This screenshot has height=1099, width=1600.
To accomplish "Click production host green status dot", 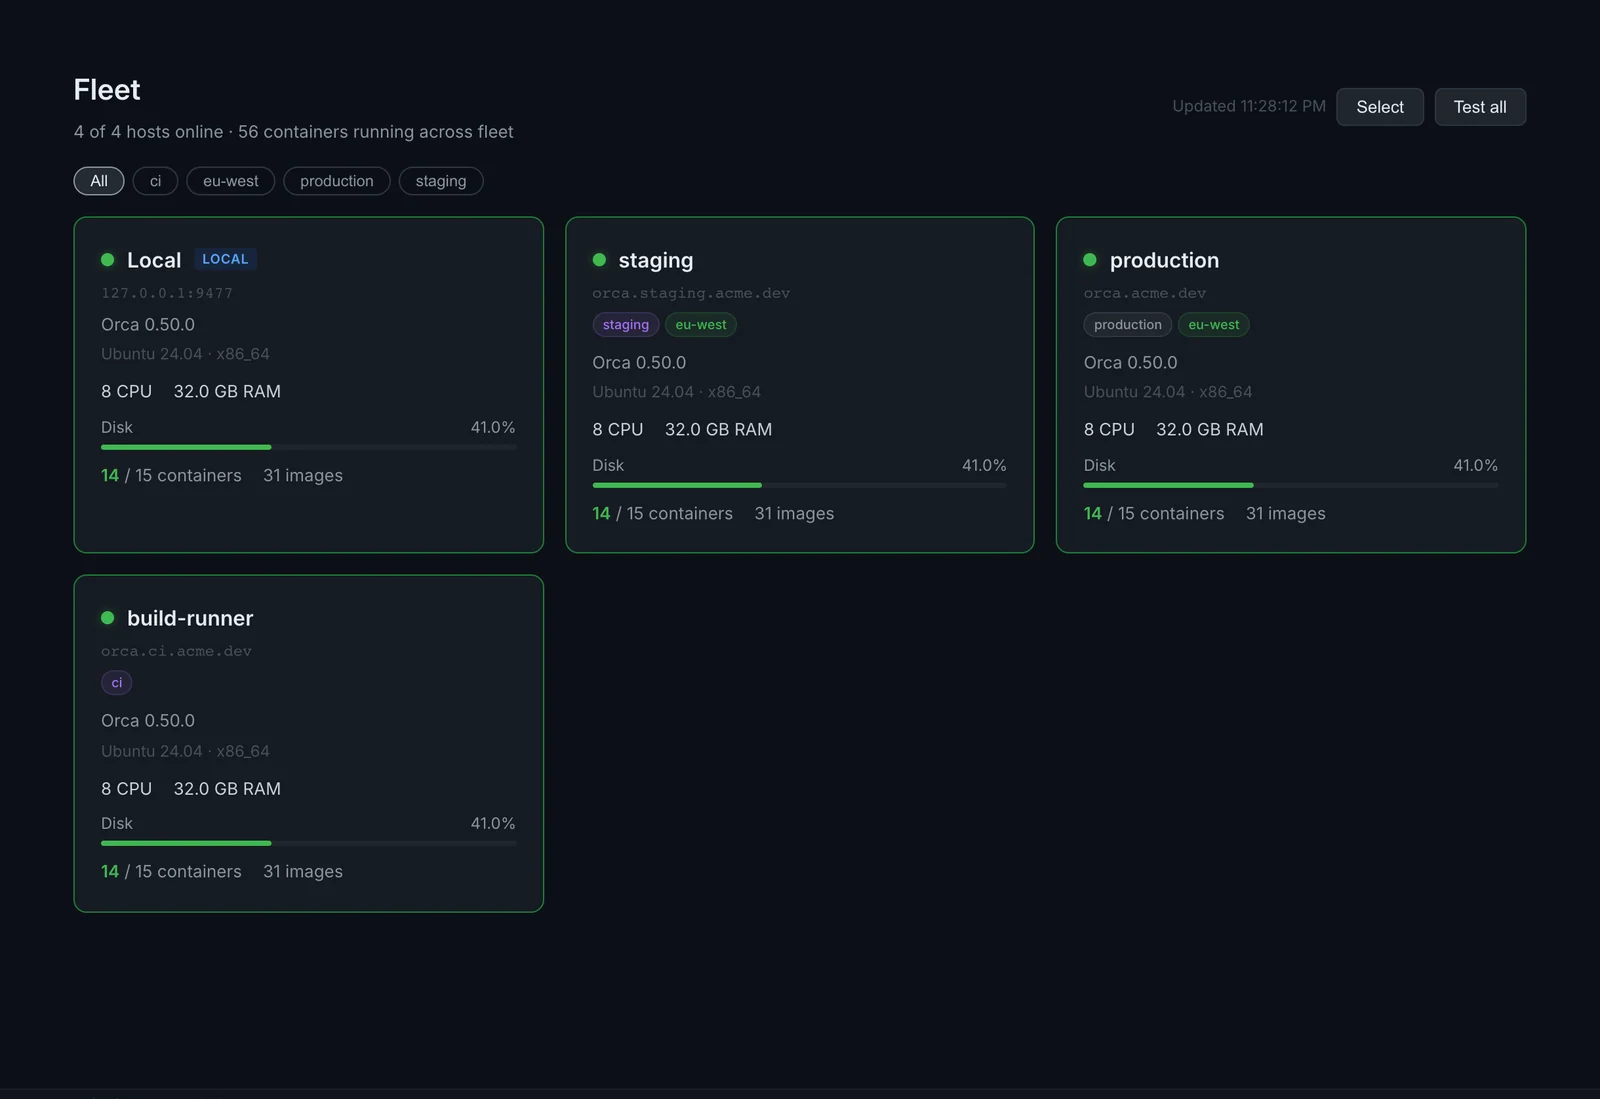I will click(x=1090, y=260).
